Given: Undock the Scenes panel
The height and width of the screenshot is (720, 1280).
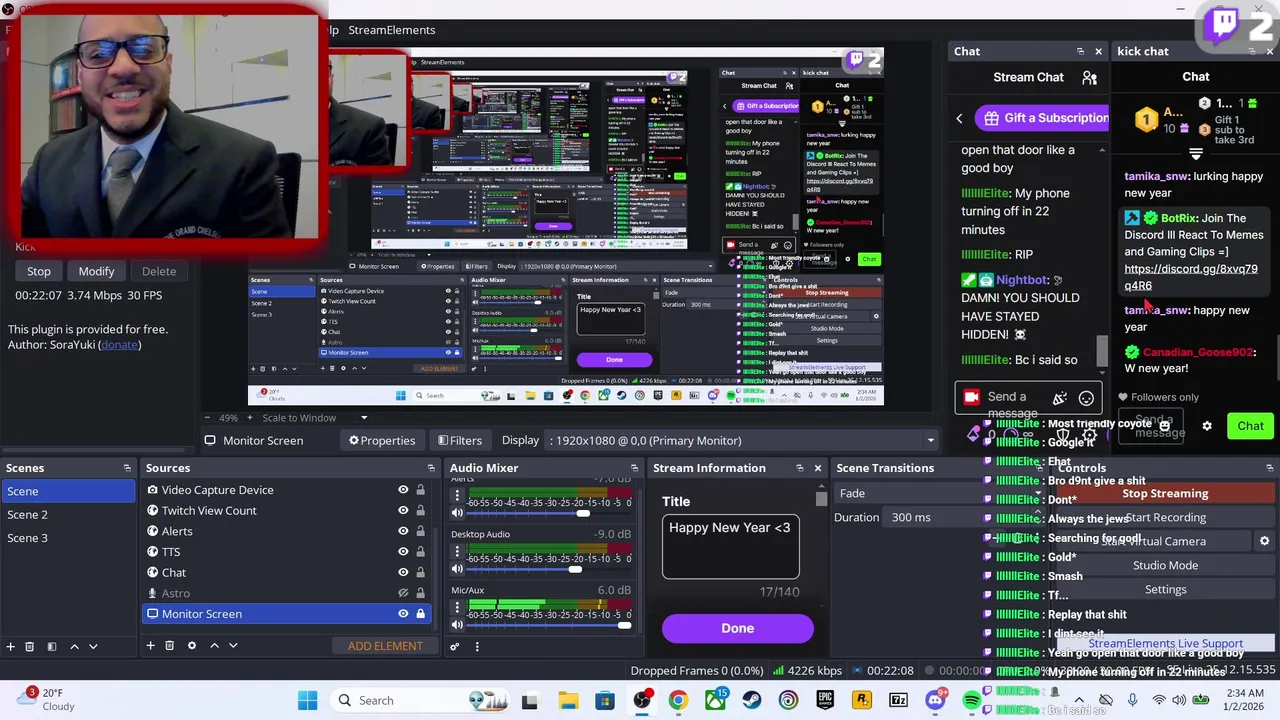Looking at the screenshot, I should click(127, 468).
